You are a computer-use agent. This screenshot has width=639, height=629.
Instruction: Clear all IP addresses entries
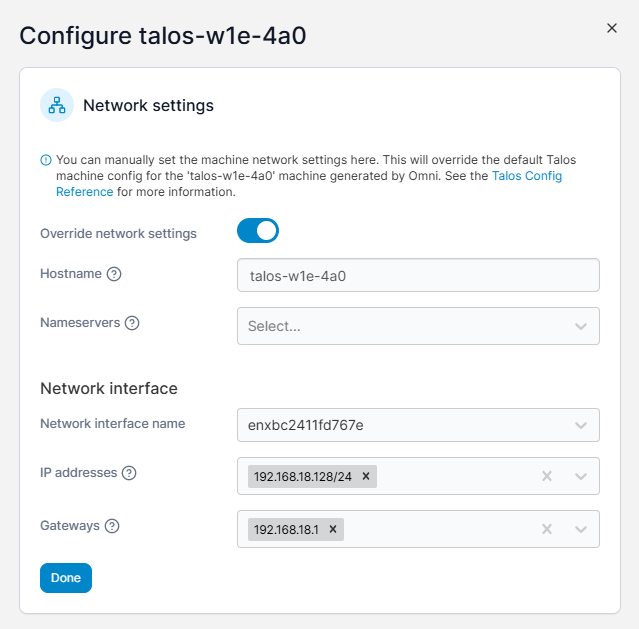point(547,476)
